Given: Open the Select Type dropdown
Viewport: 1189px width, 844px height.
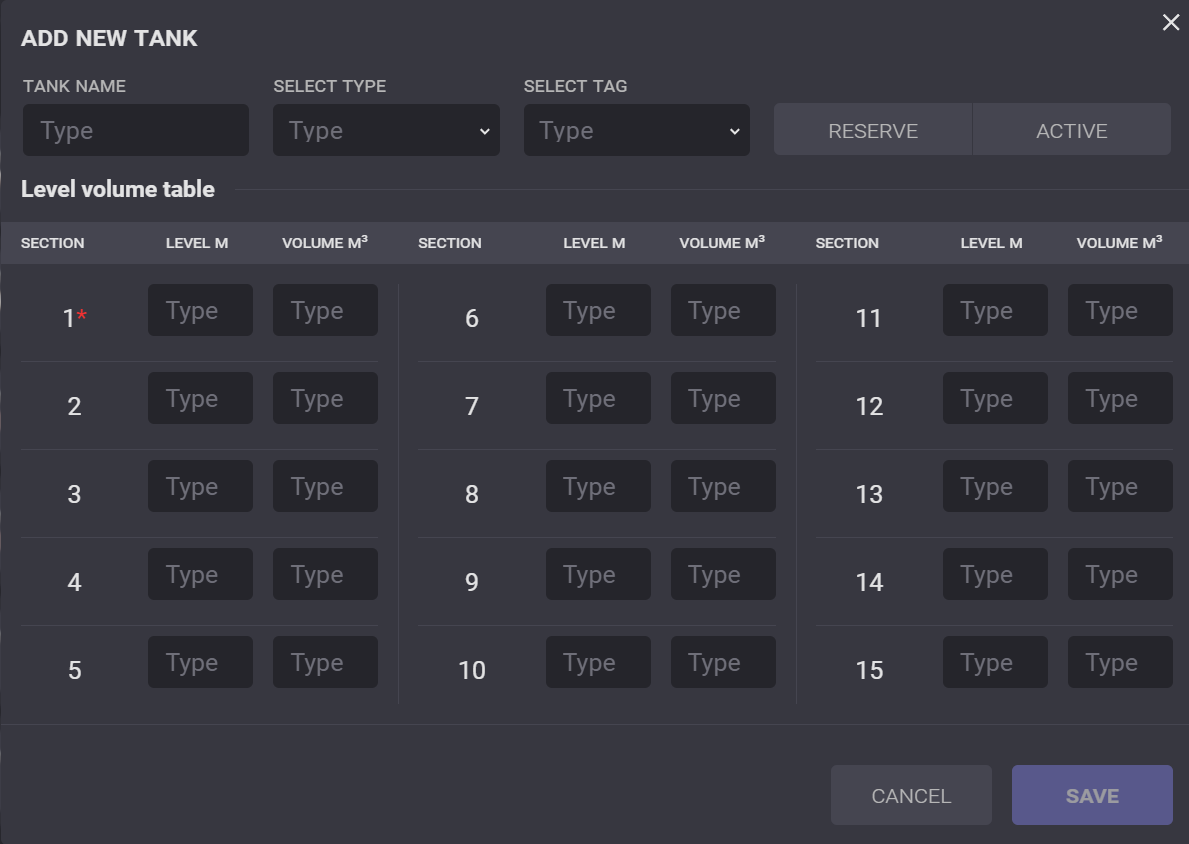Looking at the screenshot, I should [x=386, y=130].
